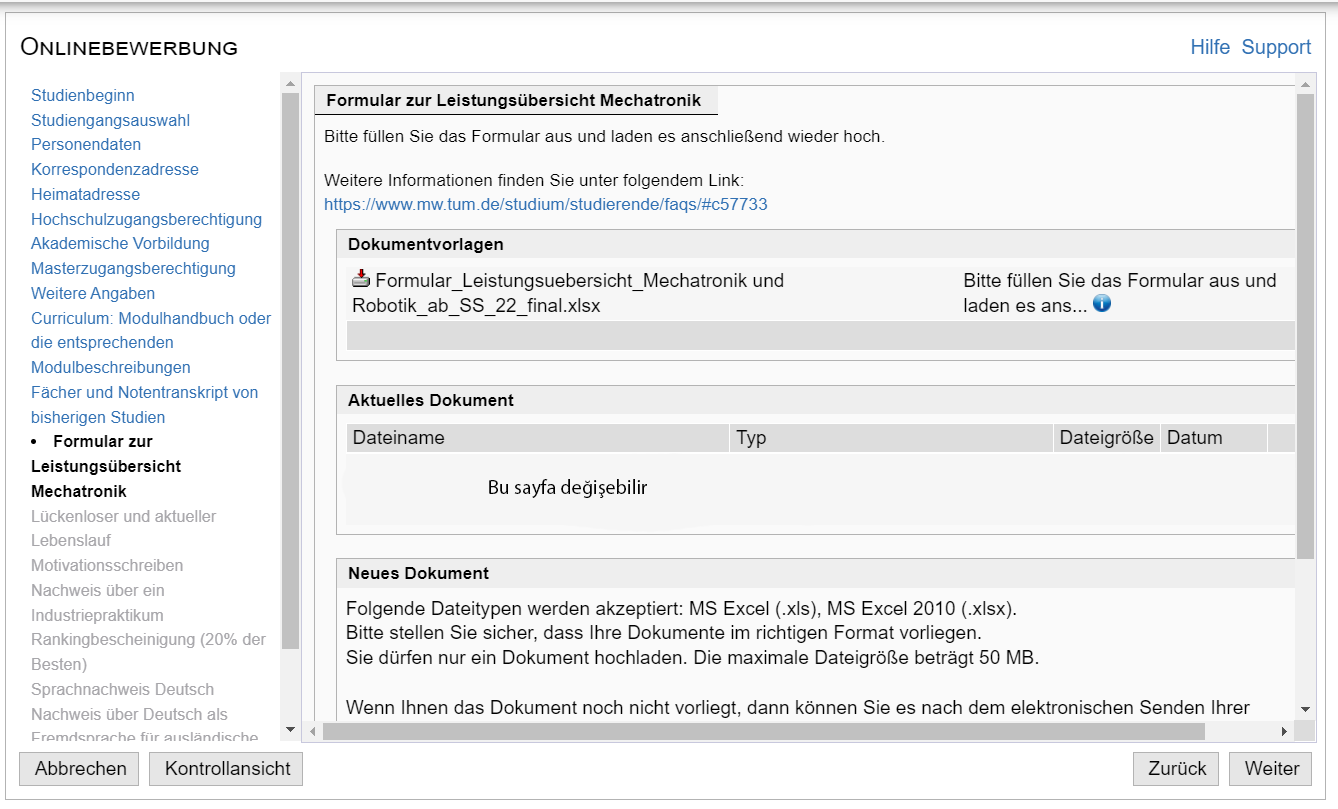Navigate to Masterzugangsberechtigung
The height and width of the screenshot is (809, 1338).
pos(133,268)
